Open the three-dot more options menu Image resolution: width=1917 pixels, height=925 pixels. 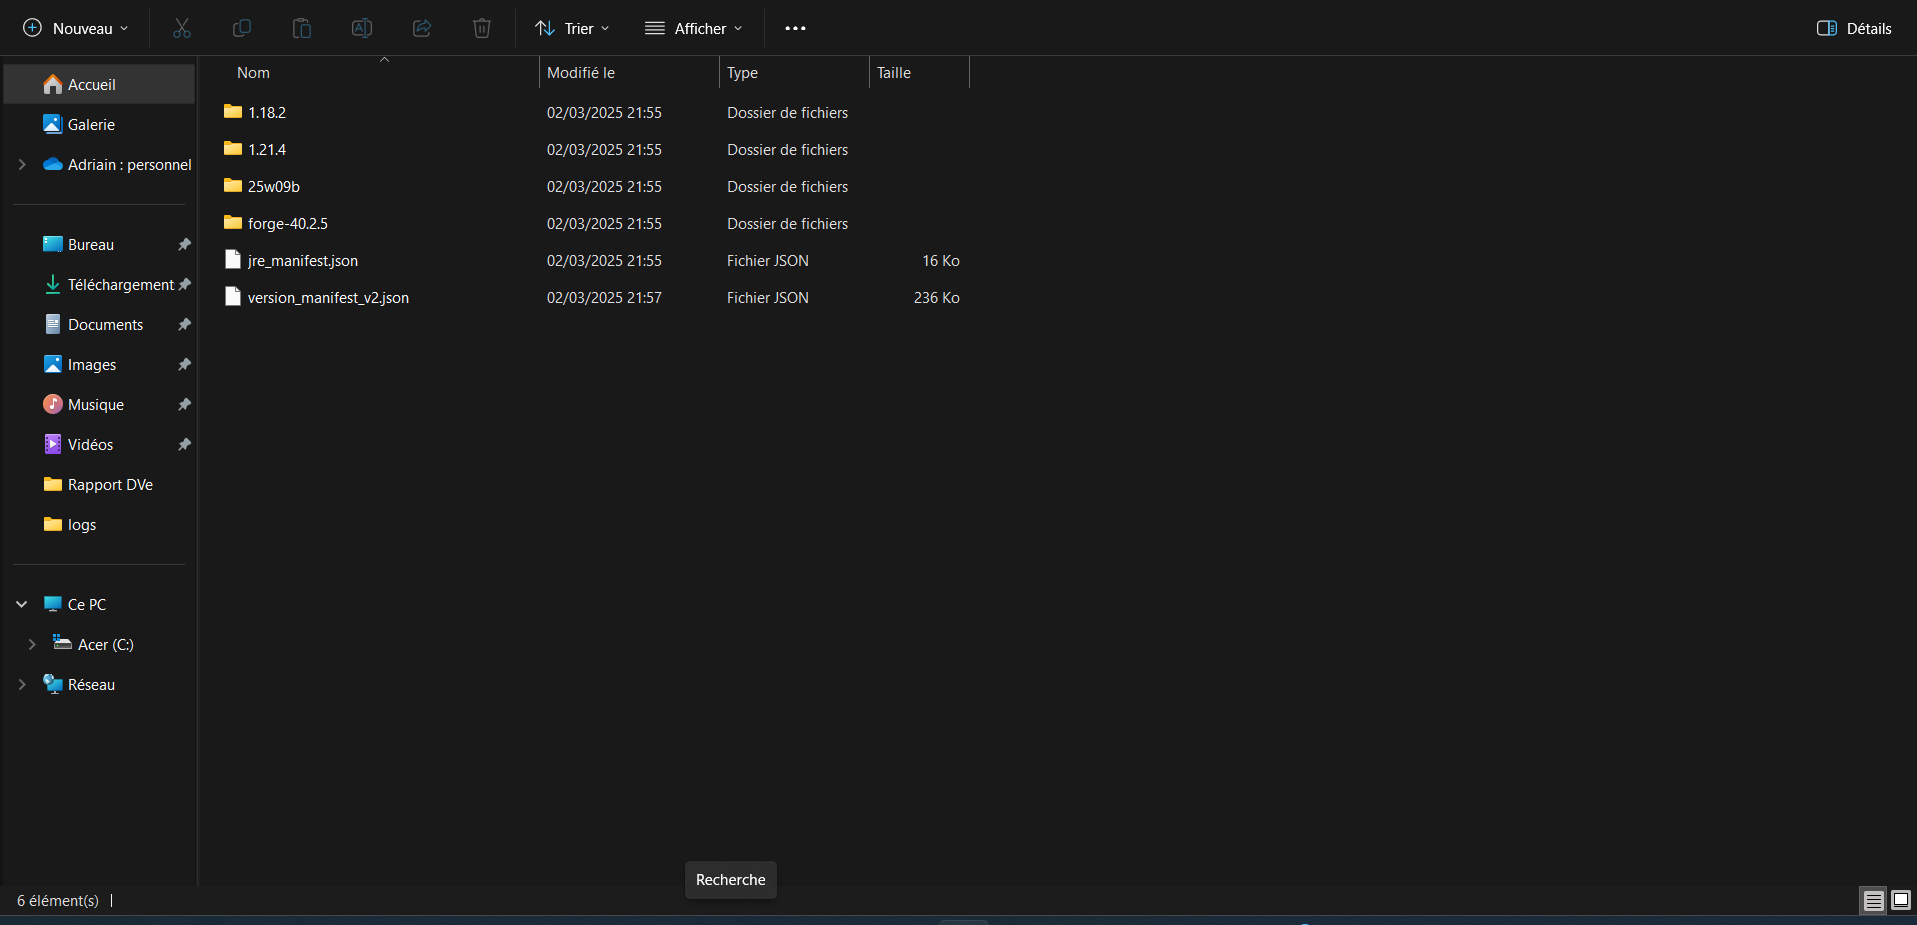point(795,28)
